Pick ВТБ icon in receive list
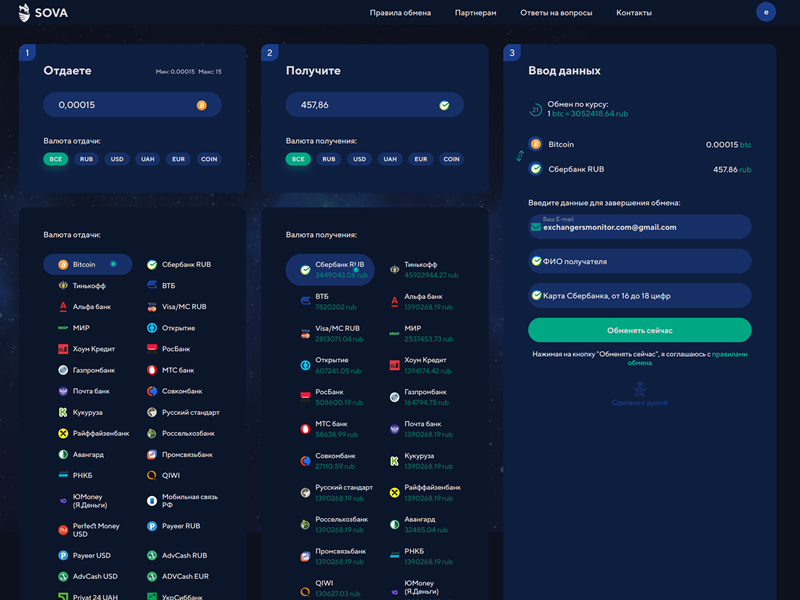 click(305, 301)
